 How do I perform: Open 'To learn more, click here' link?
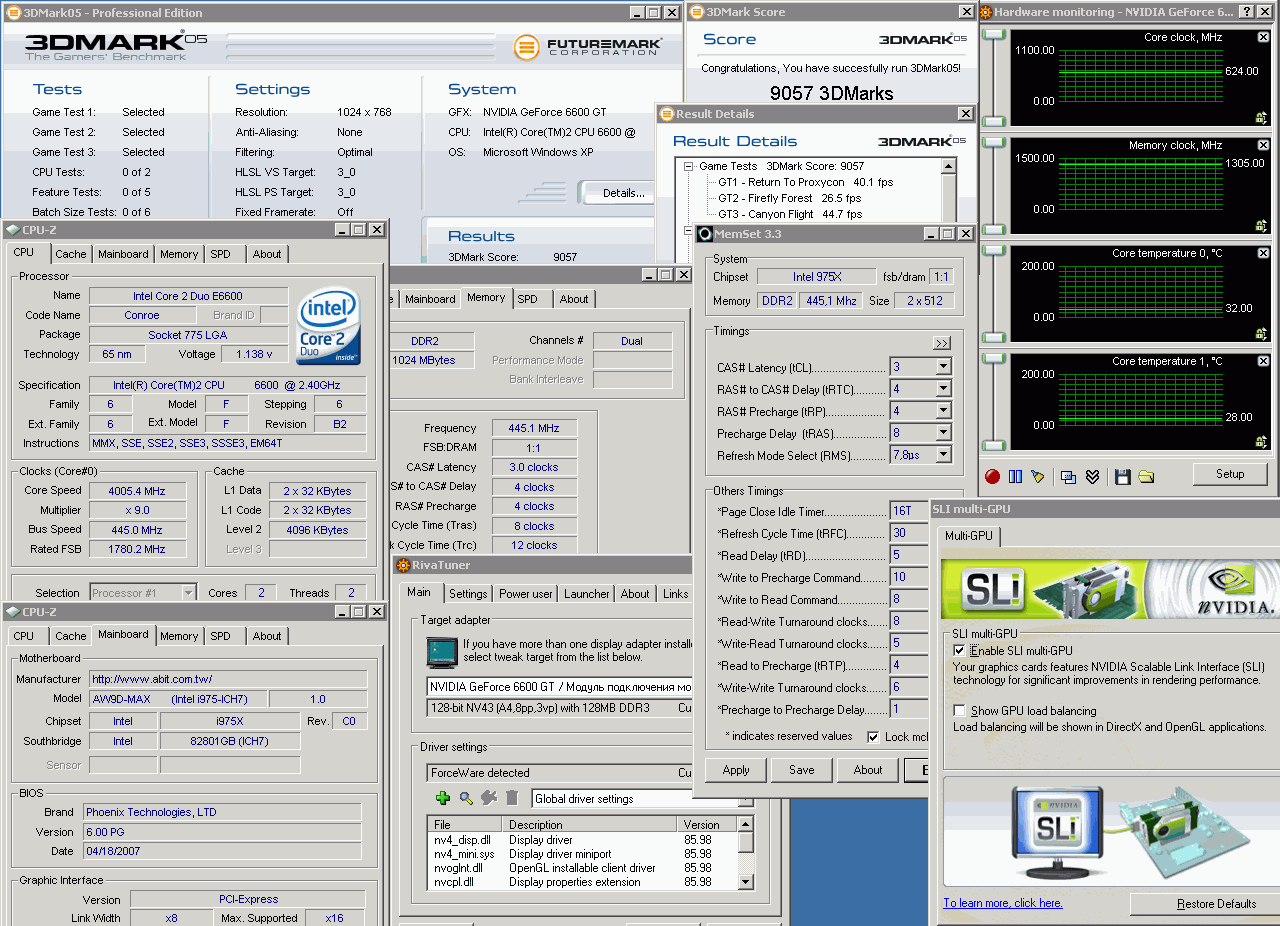pos(1003,903)
